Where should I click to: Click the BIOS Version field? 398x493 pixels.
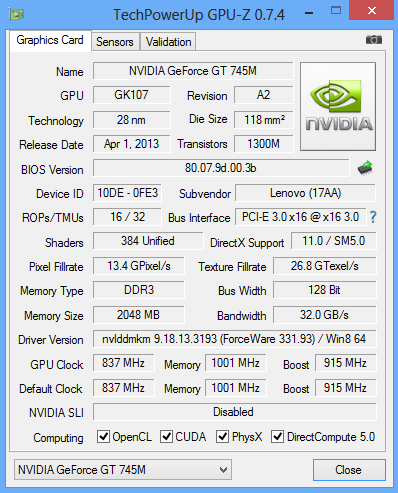pyautogui.click(x=221, y=168)
